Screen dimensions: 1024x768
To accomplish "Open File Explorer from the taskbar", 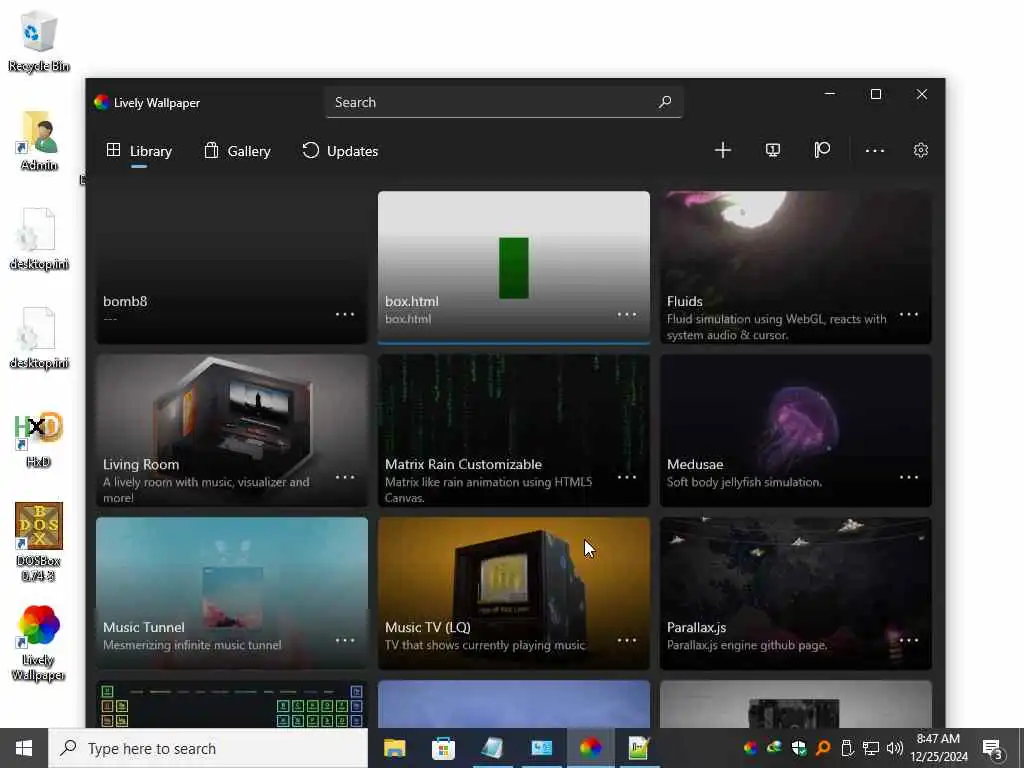I will 394,748.
